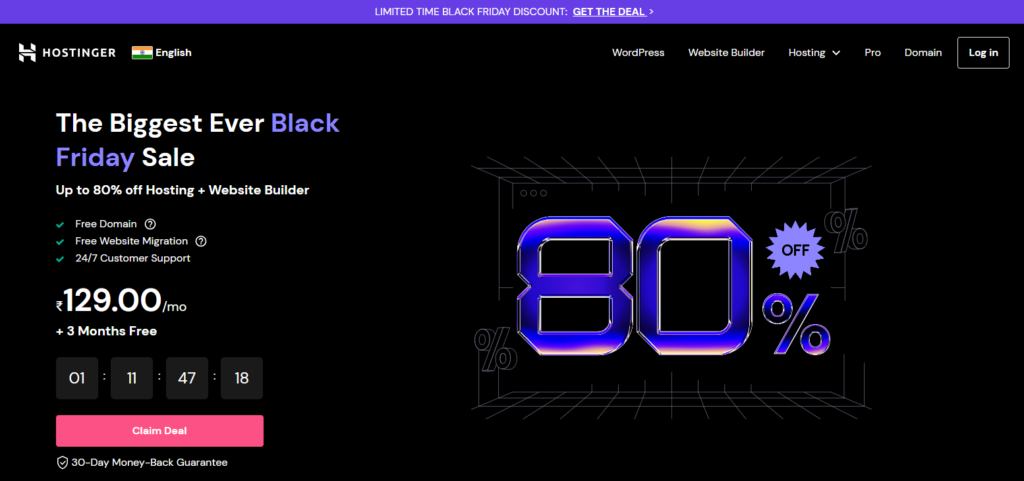Click the Free Domain checkmark
The width and height of the screenshot is (1024, 481).
pyautogui.click(x=61, y=224)
